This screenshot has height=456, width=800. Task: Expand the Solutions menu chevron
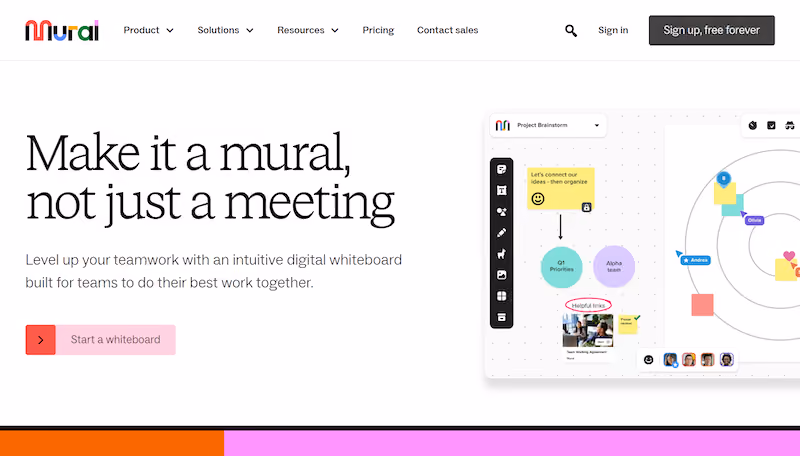[250, 31]
